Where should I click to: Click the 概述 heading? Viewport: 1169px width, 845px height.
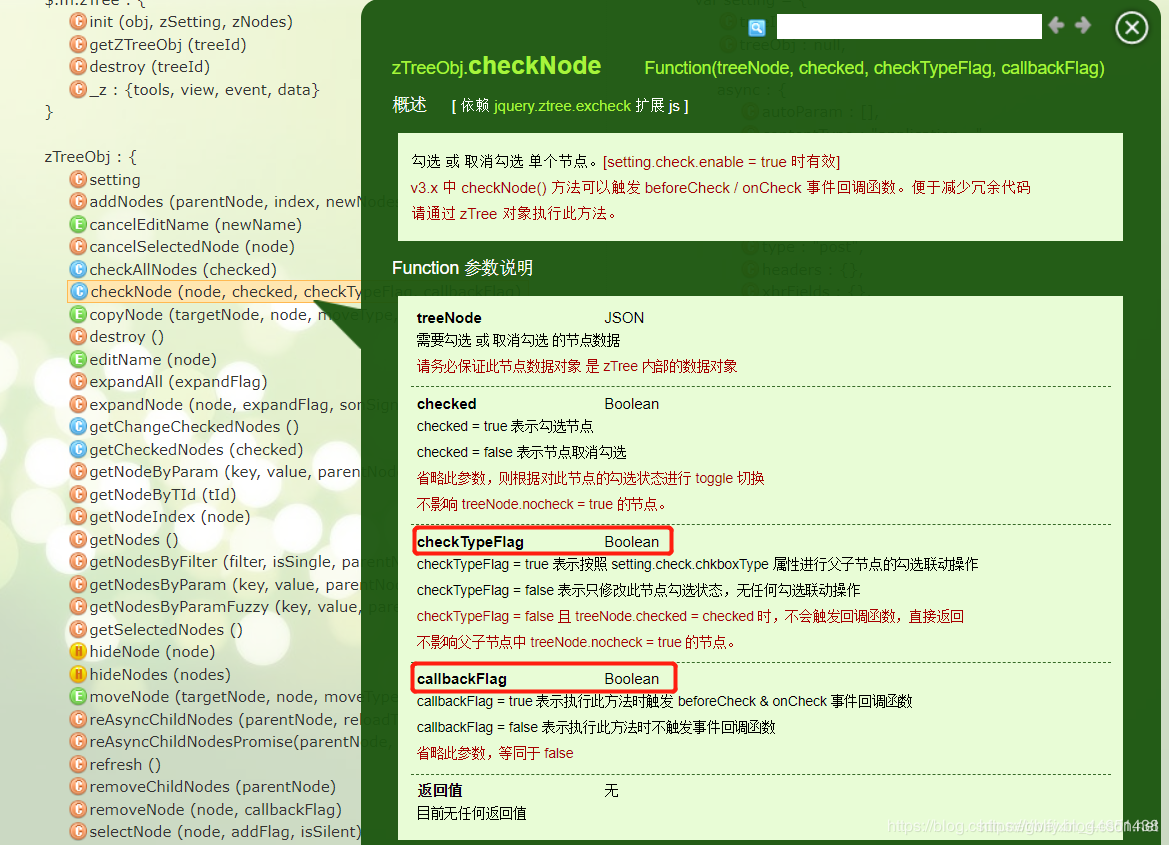(409, 105)
